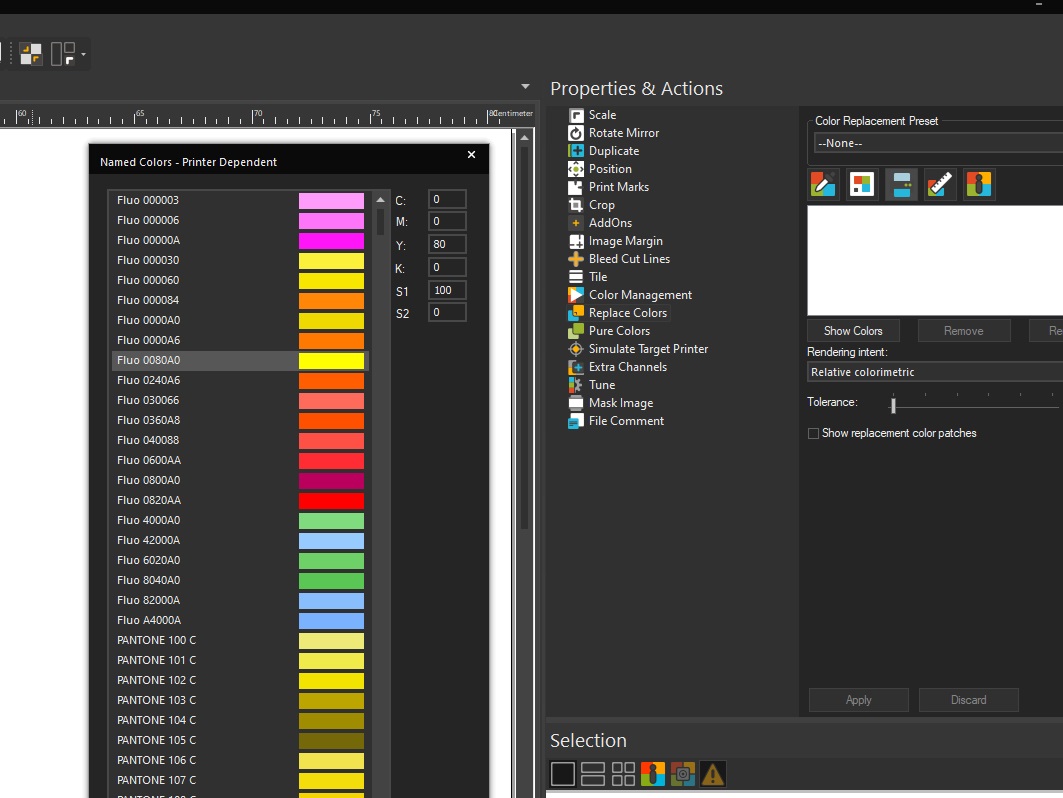Click the Apply button
Viewport: 1063px width, 798px height.
click(858, 700)
